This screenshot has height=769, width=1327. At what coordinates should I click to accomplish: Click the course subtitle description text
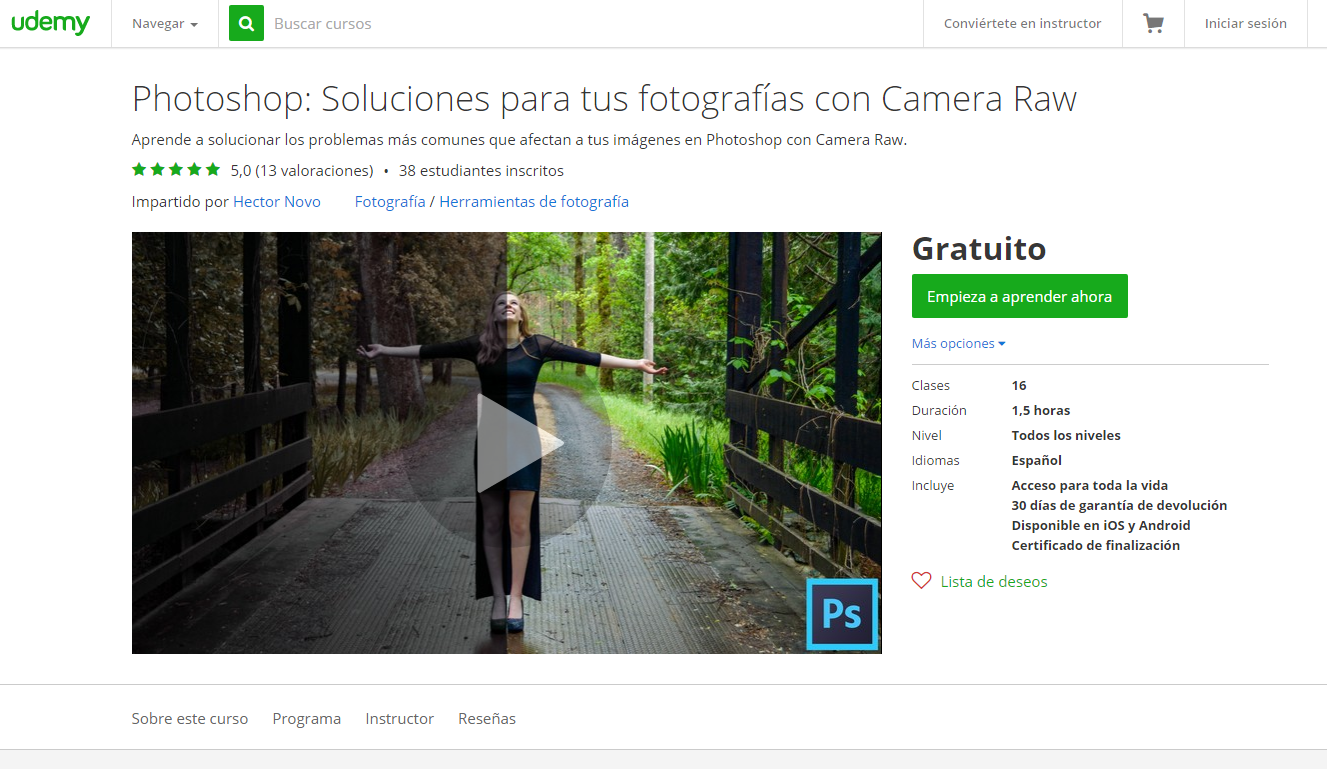(519, 139)
